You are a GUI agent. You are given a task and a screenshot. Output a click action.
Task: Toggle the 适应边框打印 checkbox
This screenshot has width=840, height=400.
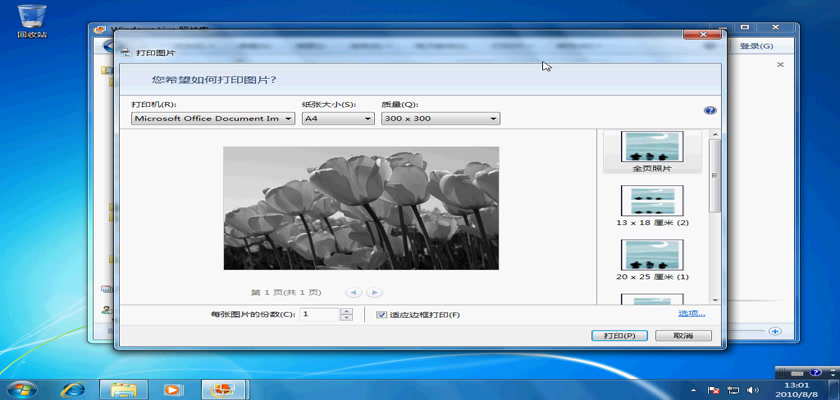[x=381, y=315]
